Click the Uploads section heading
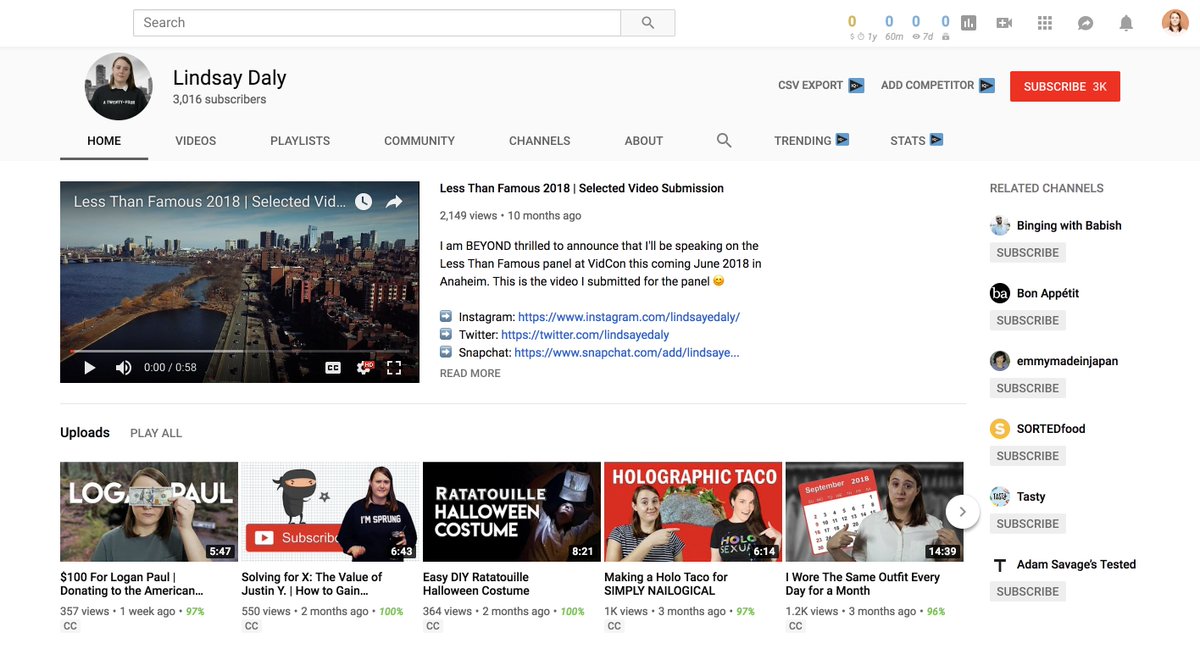This screenshot has height=649, width=1200. [x=85, y=433]
